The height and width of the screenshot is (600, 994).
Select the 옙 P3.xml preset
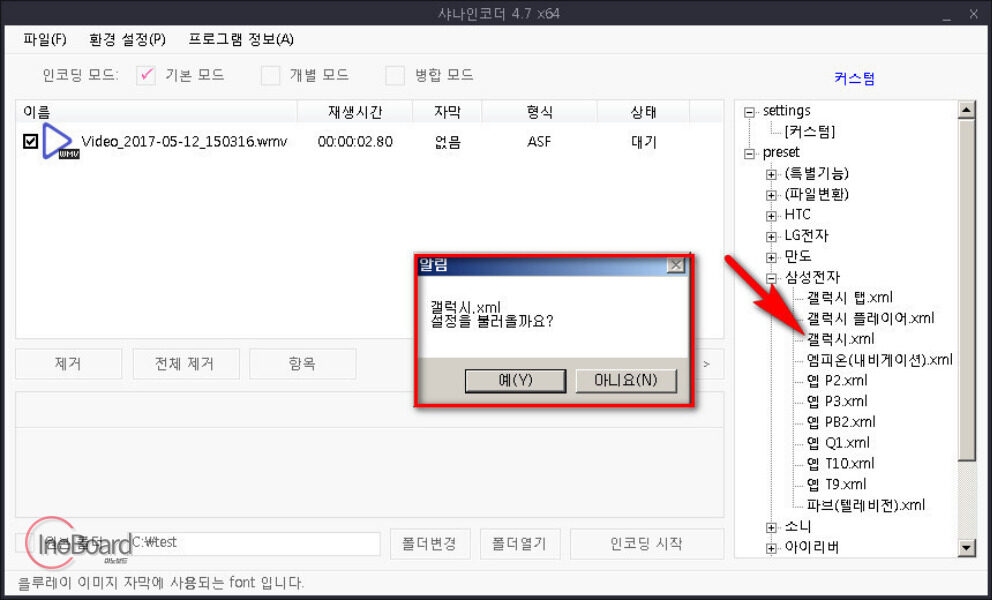coord(837,401)
